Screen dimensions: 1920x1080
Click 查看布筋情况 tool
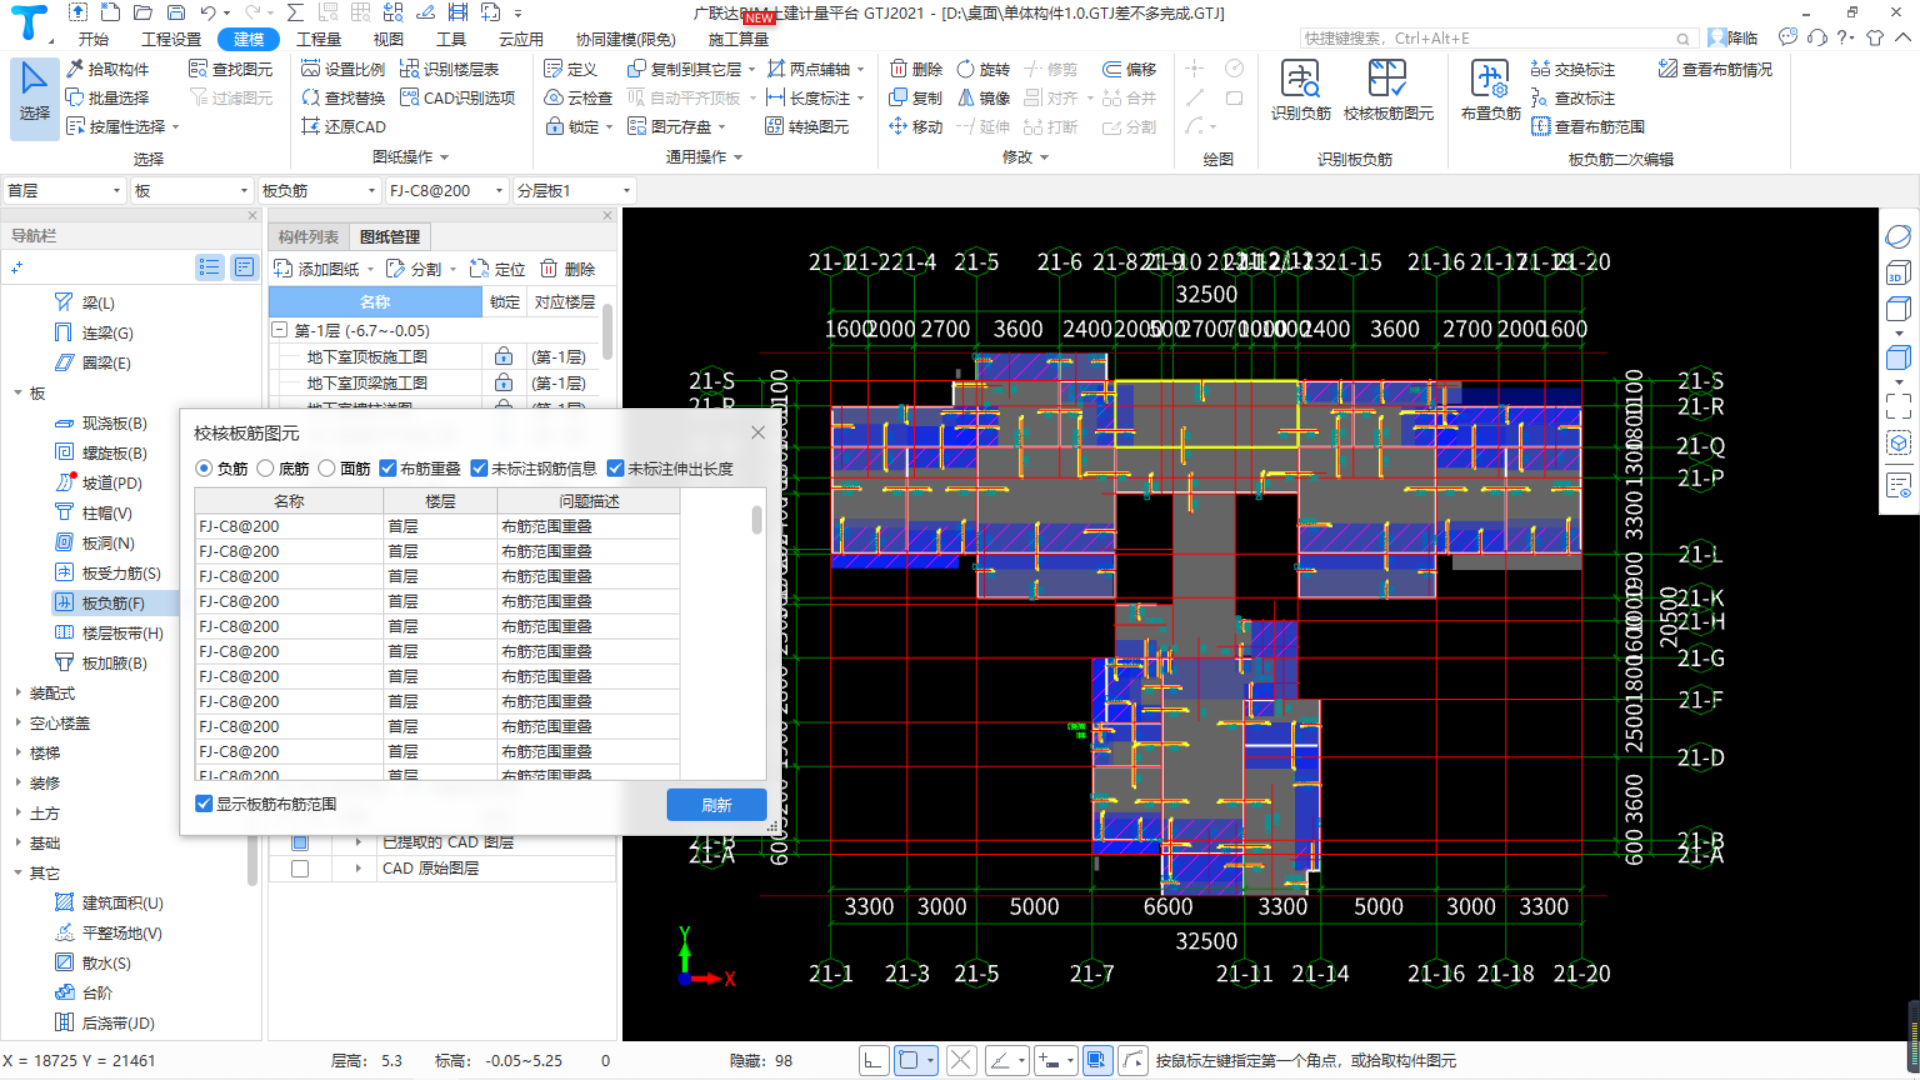coord(1716,69)
